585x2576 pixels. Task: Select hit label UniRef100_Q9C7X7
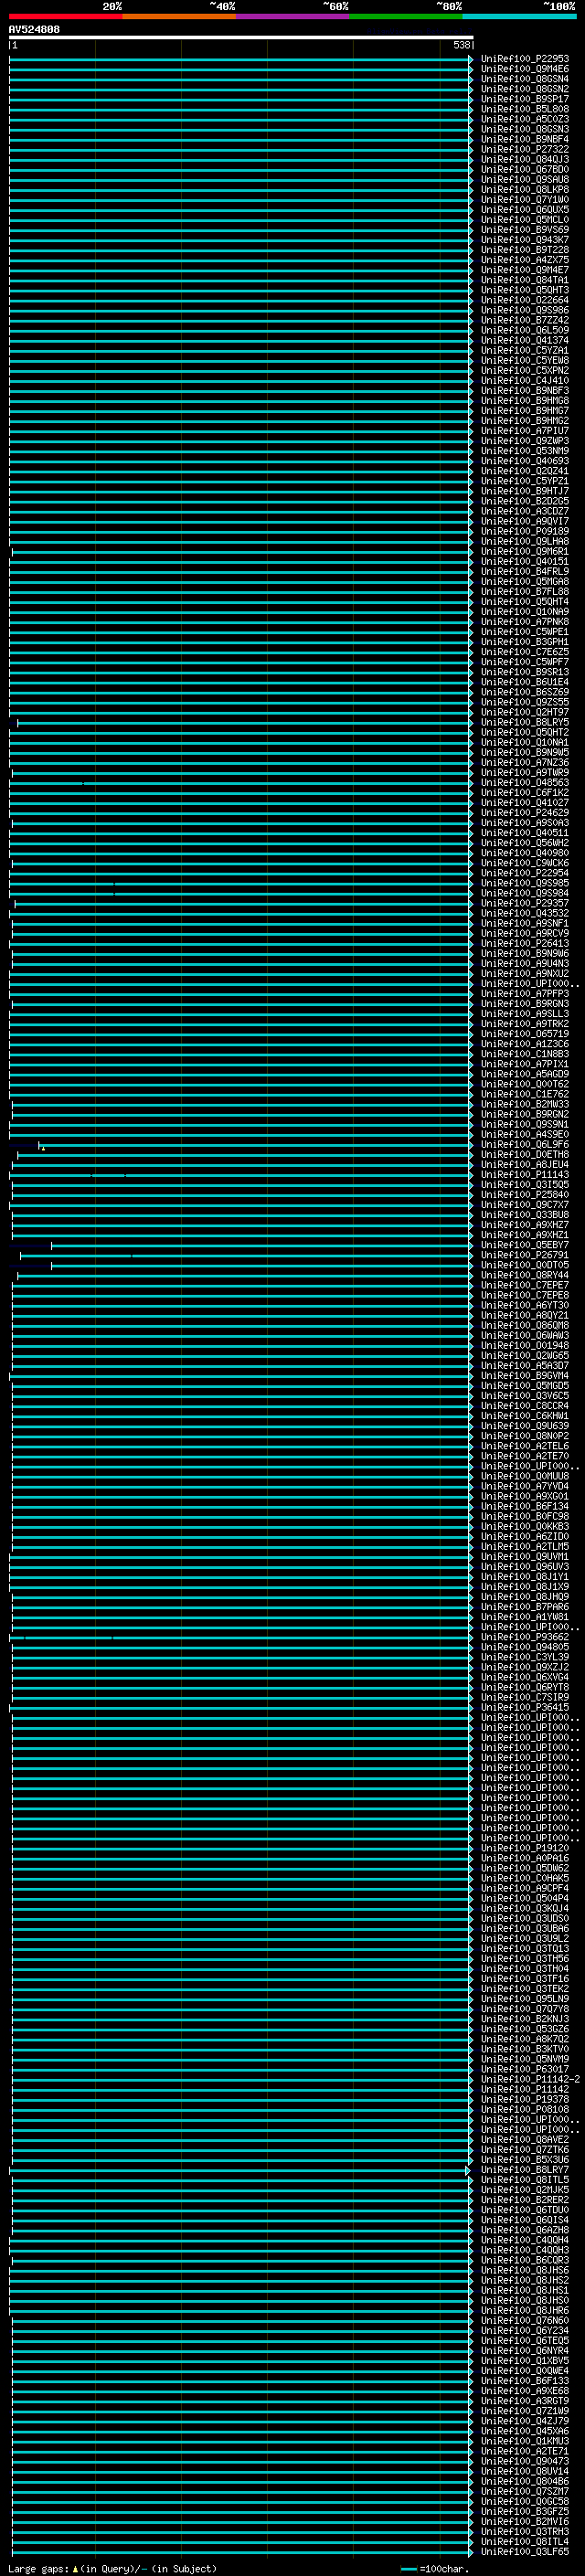click(x=524, y=1205)
